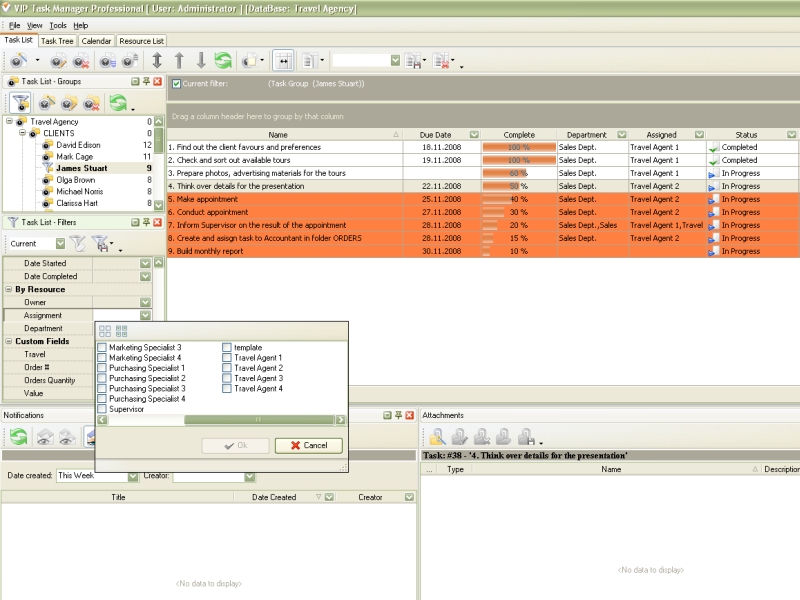
Task: Click the column best-fit horizontal arrows icon
Action: (x=283, y=61)
